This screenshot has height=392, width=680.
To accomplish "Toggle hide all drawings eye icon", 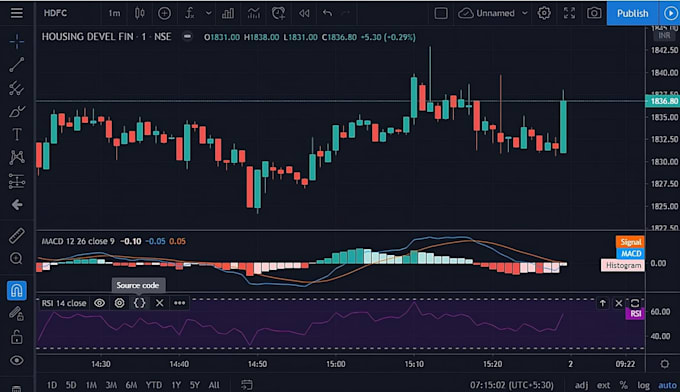I will [x=16, y=360].
